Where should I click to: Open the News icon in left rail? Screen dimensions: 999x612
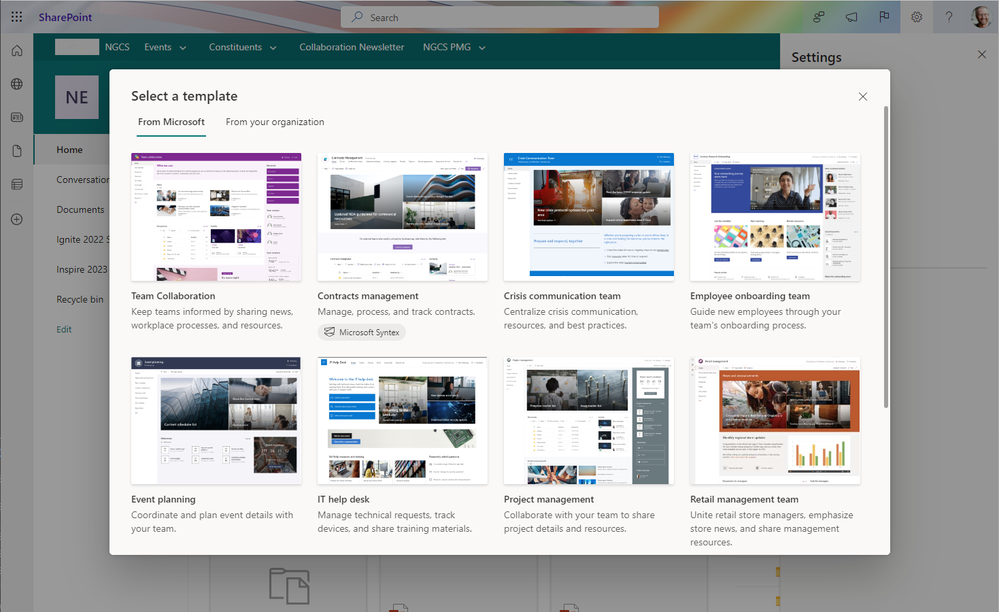click(17, 117)
